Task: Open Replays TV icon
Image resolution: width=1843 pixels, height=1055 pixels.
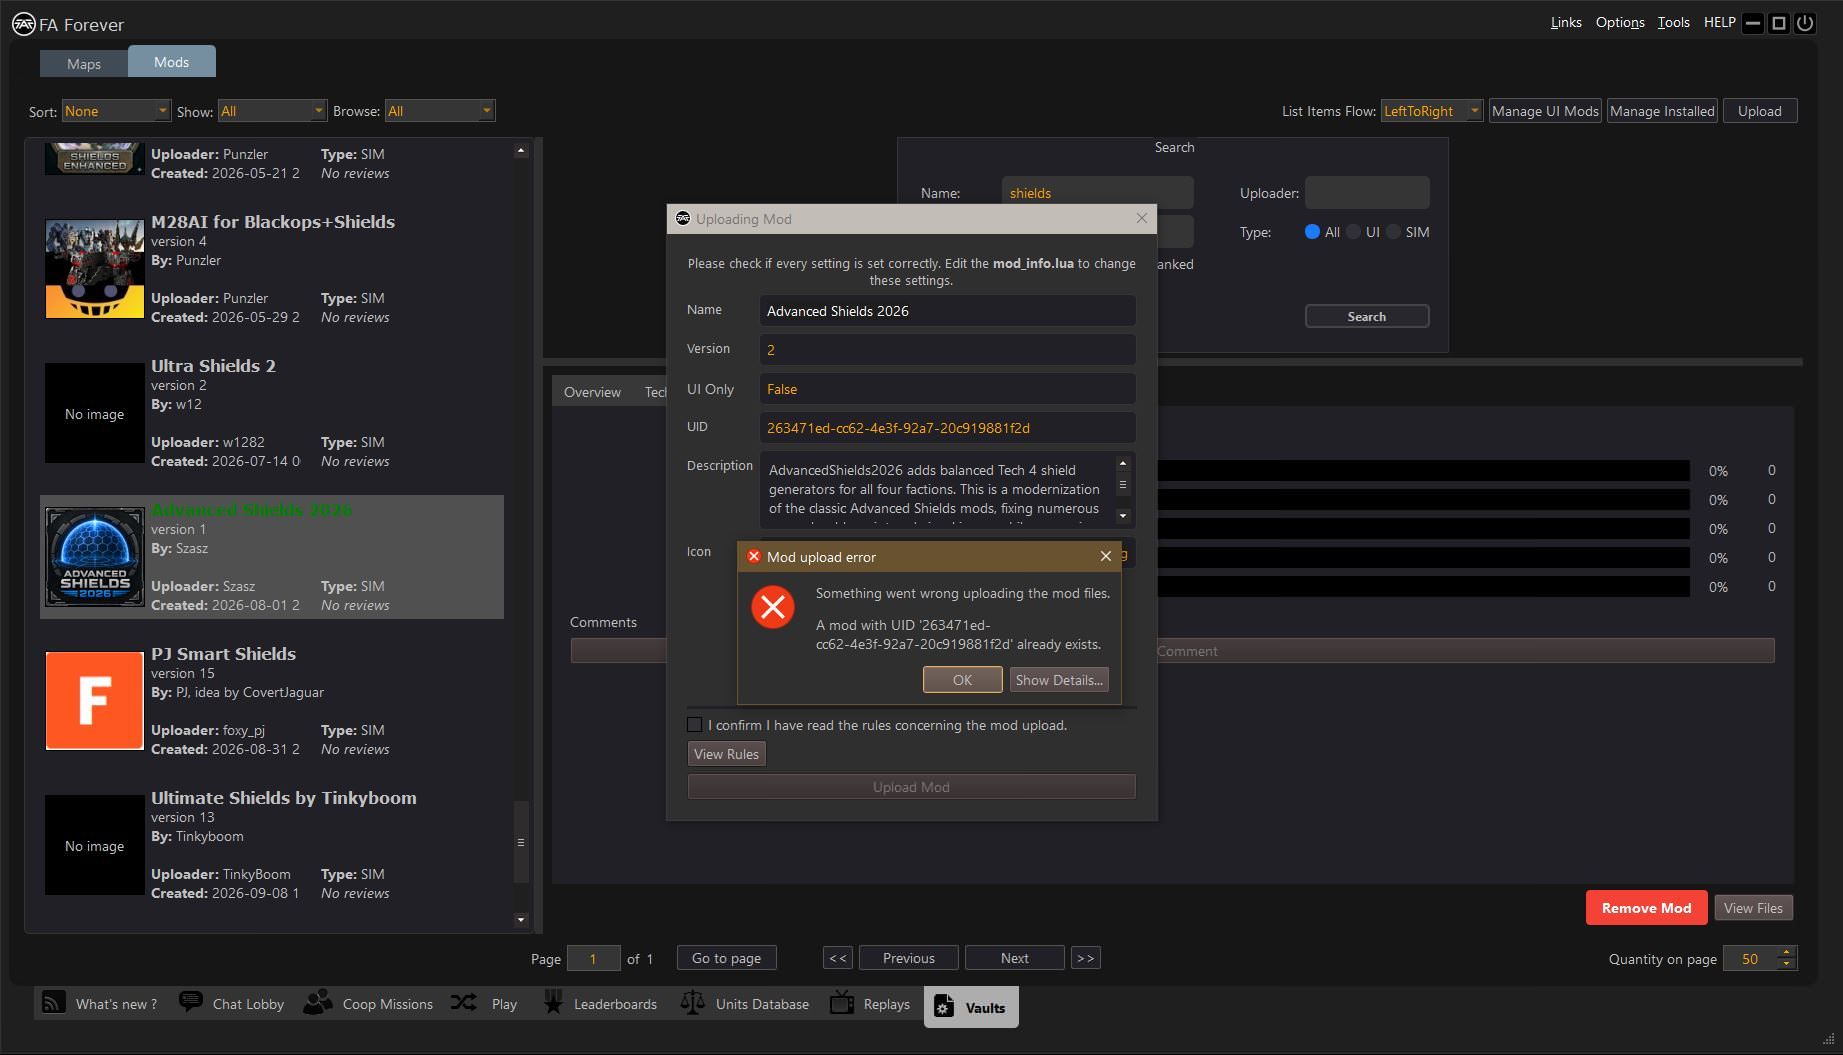Action: [842, 1002]
